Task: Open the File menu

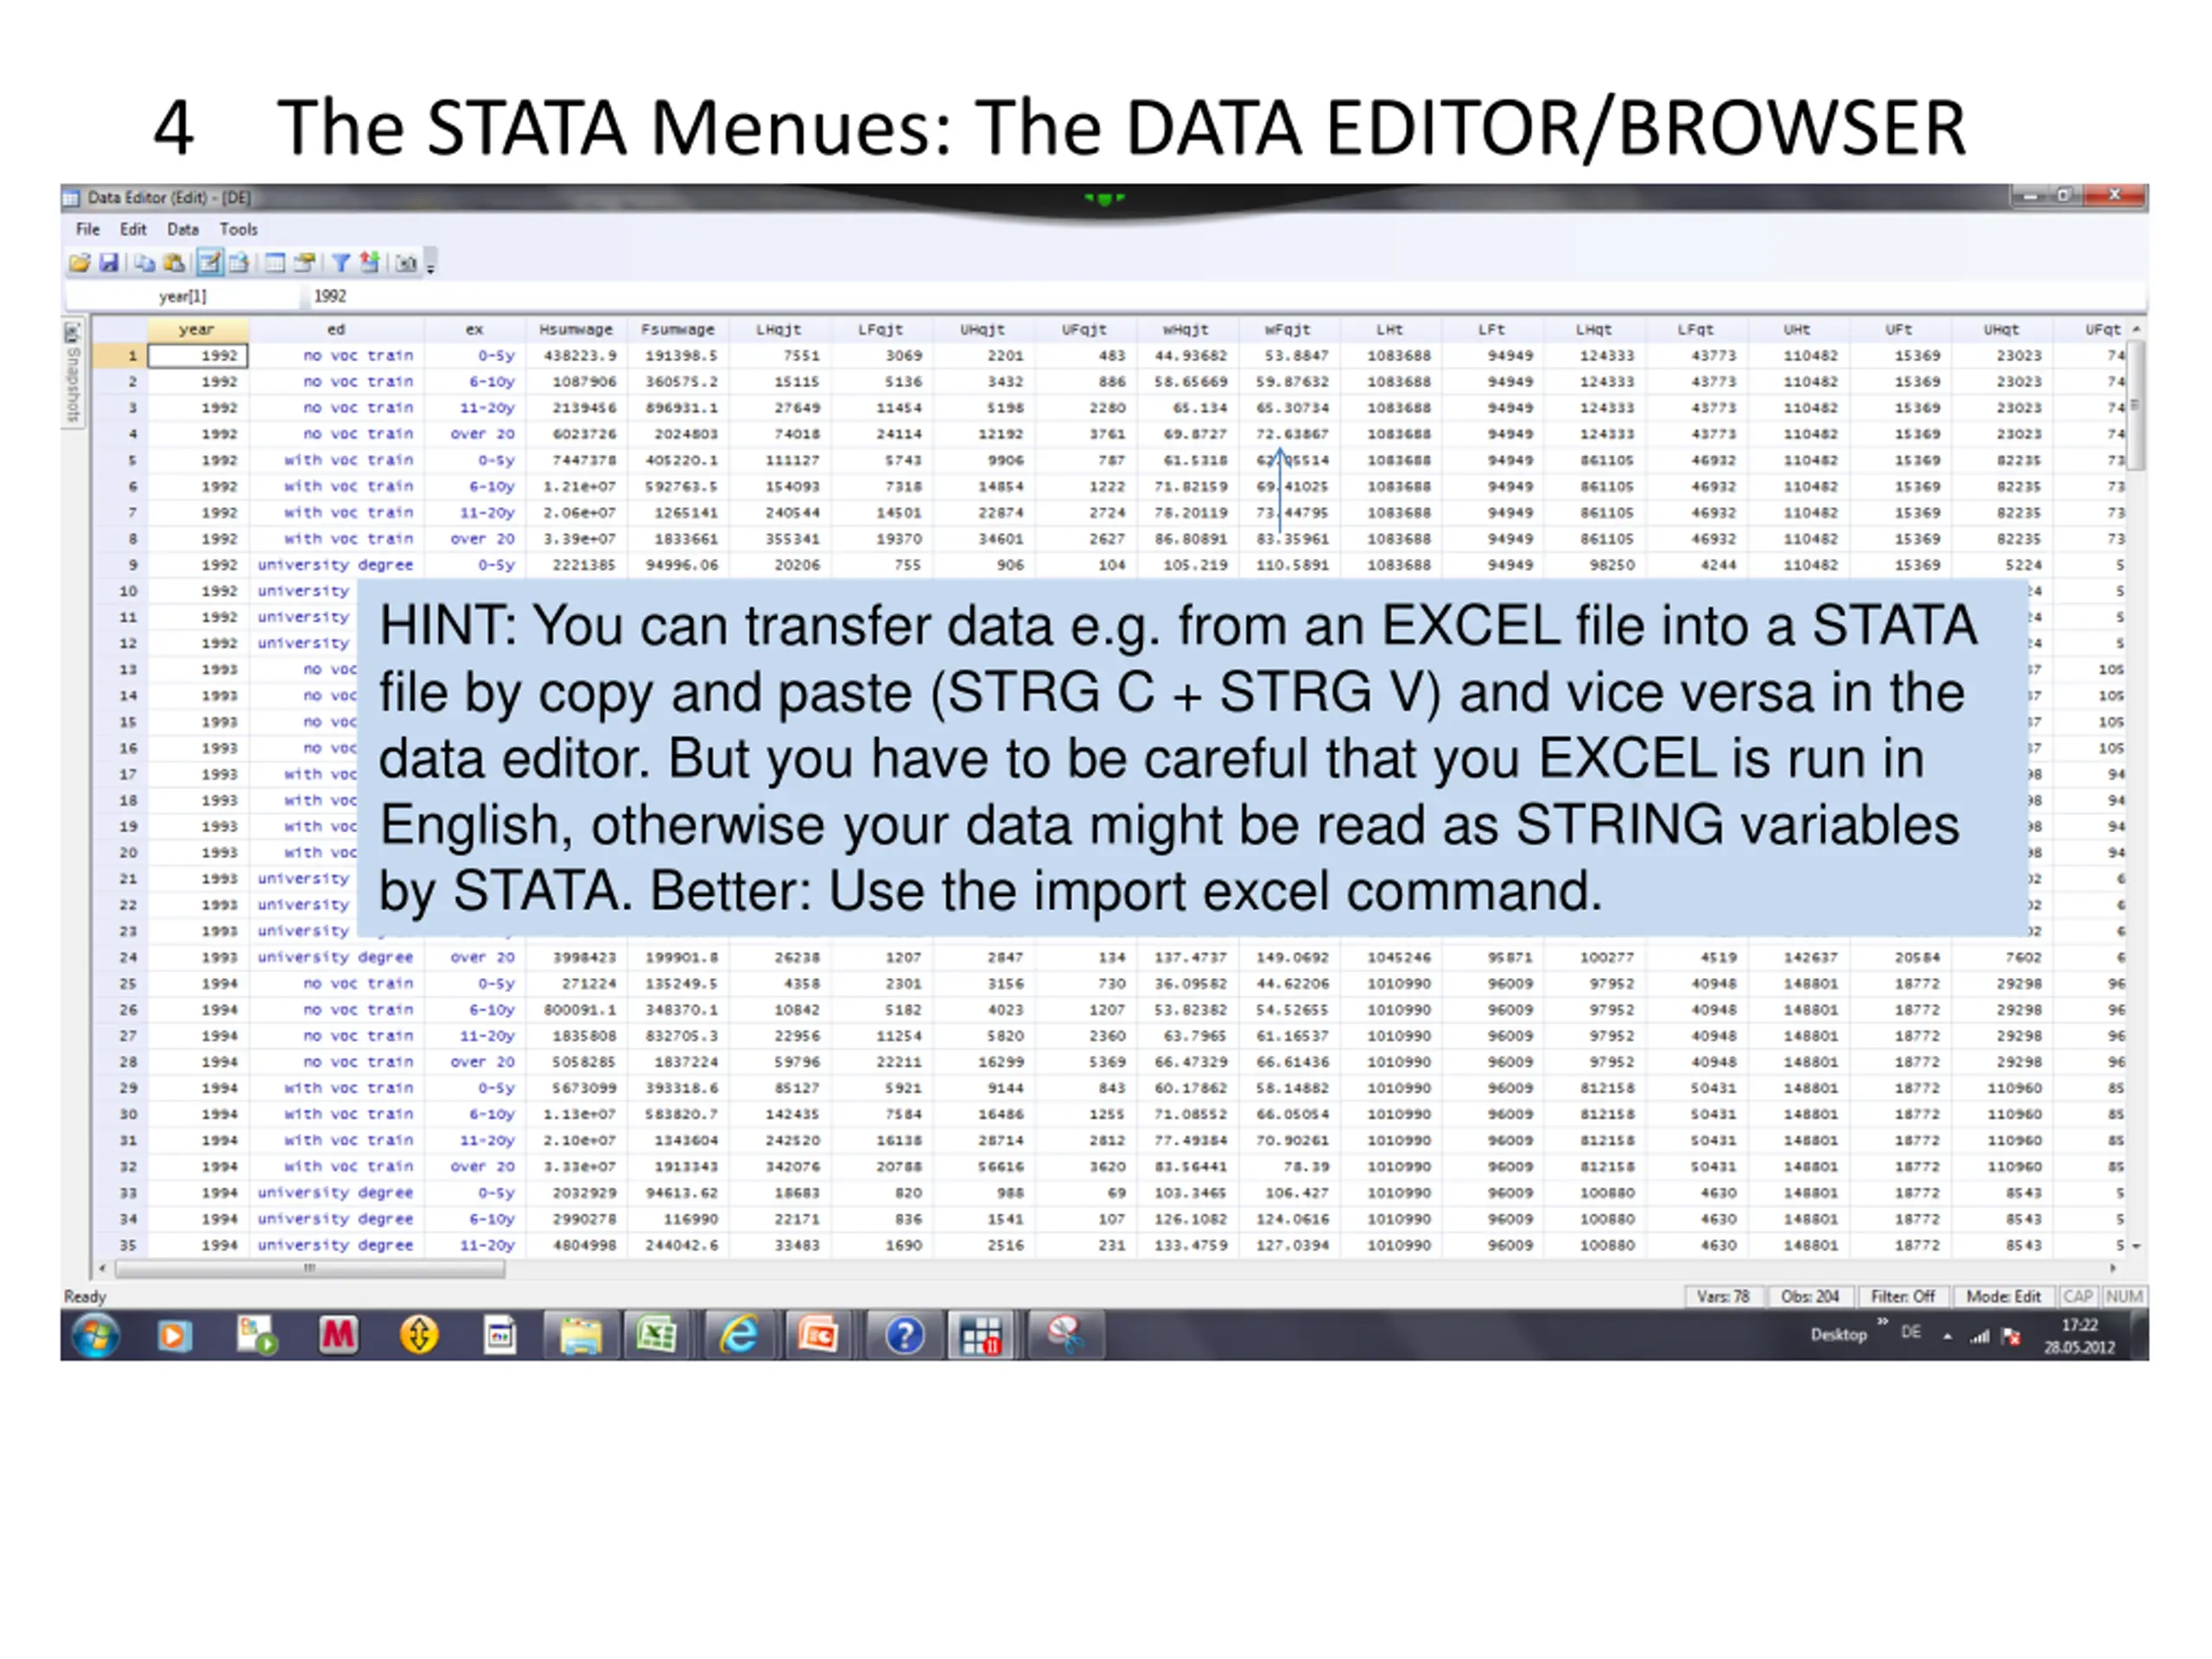Action: click(x=88, y=229)
